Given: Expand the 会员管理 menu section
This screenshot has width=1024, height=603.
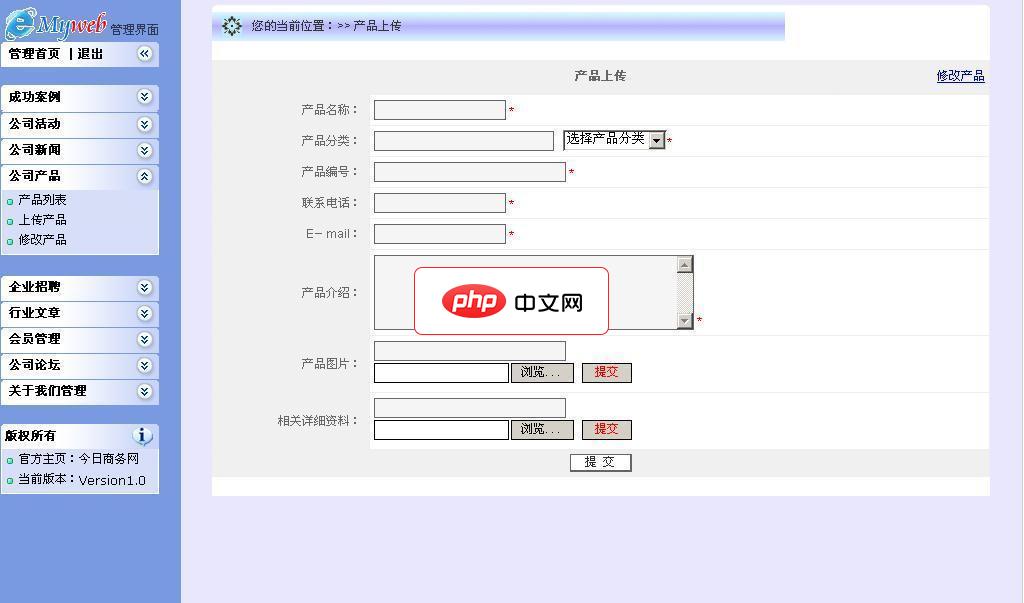Looking at the screenshot, I should point(145,339).
